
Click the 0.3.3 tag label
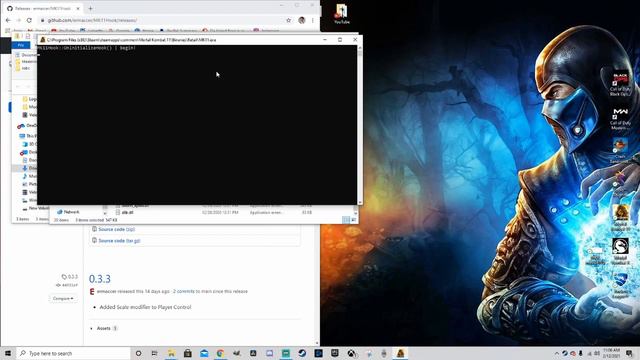[x=70, y=277]
